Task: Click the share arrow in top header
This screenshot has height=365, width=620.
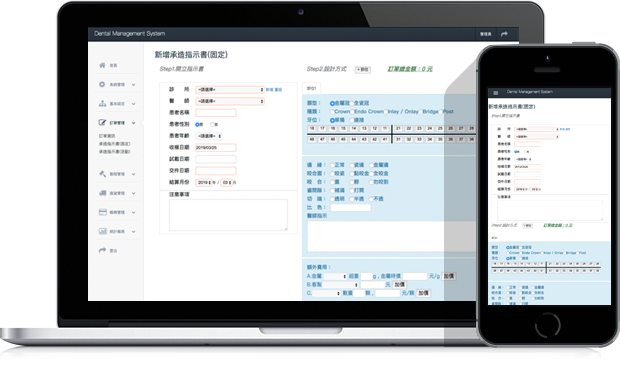Action: (504, 34)
